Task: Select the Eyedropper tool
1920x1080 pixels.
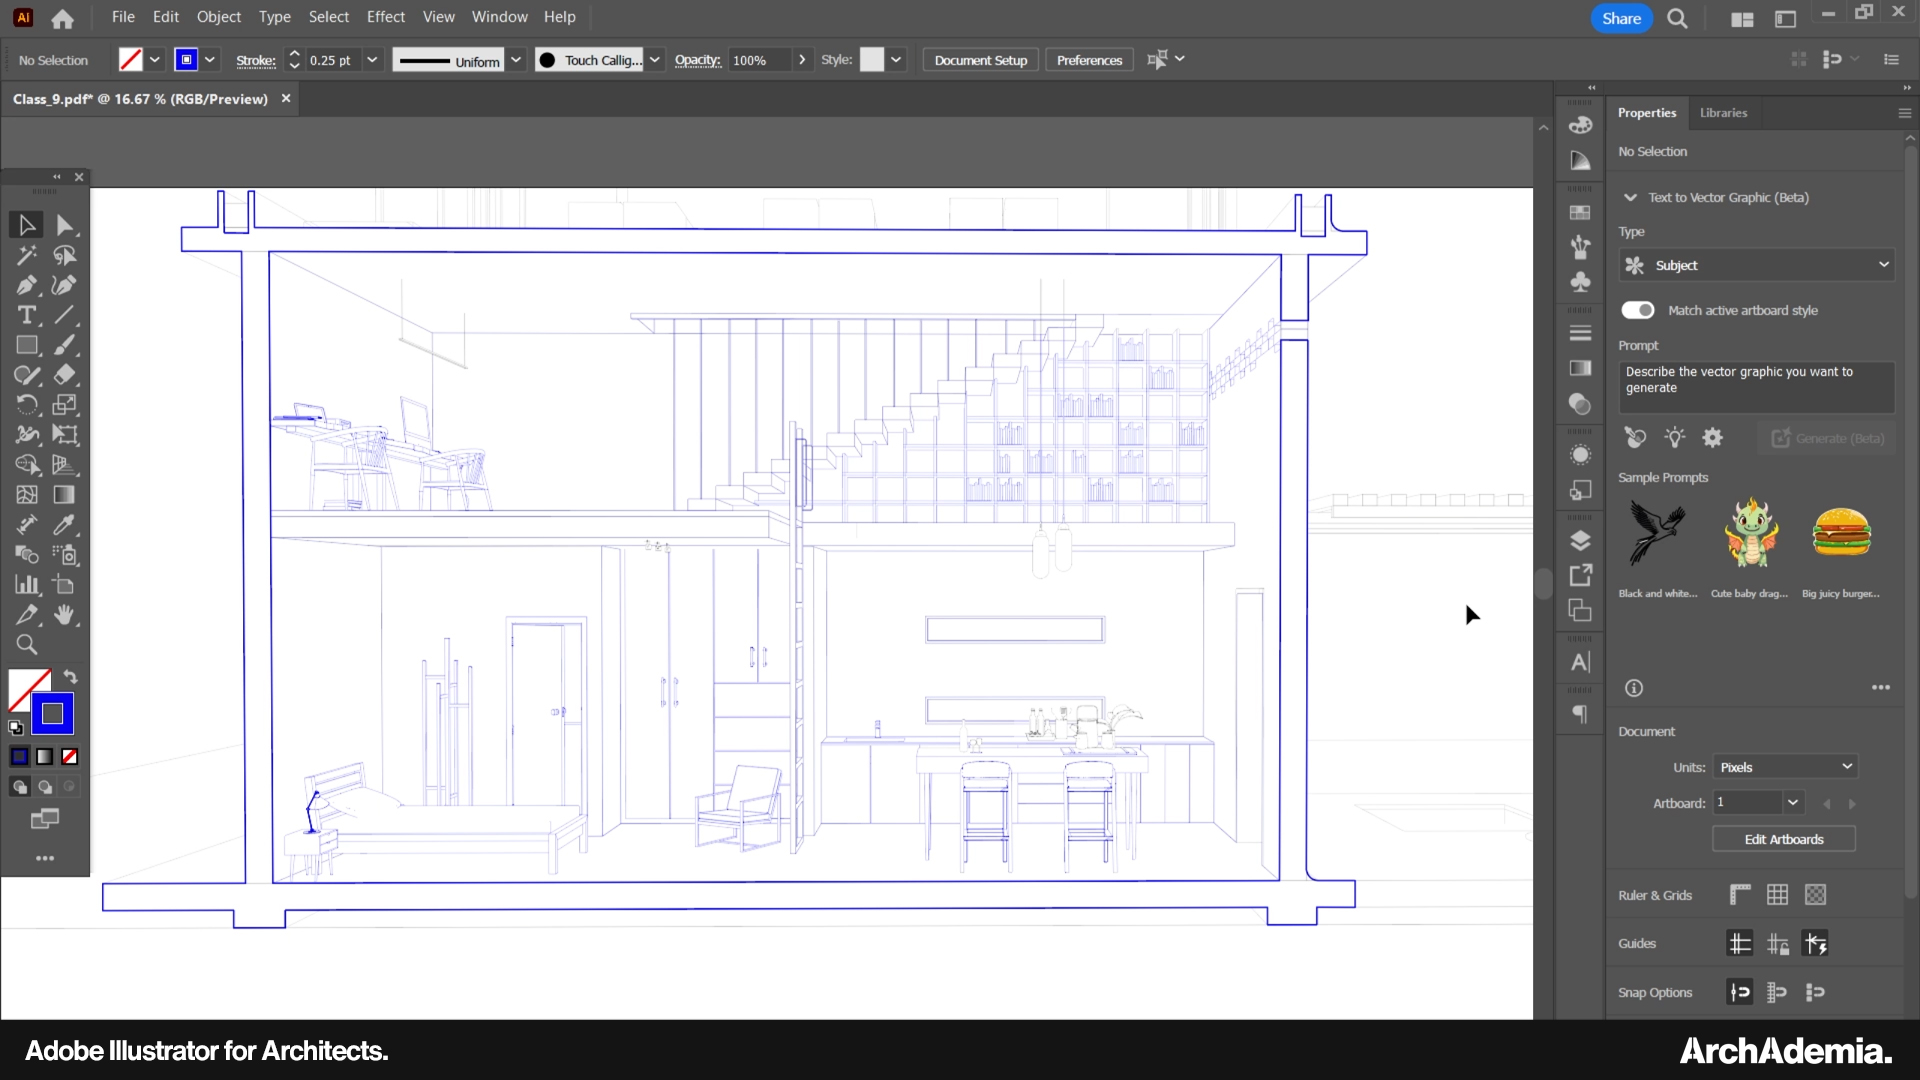Action: [64, 525]
